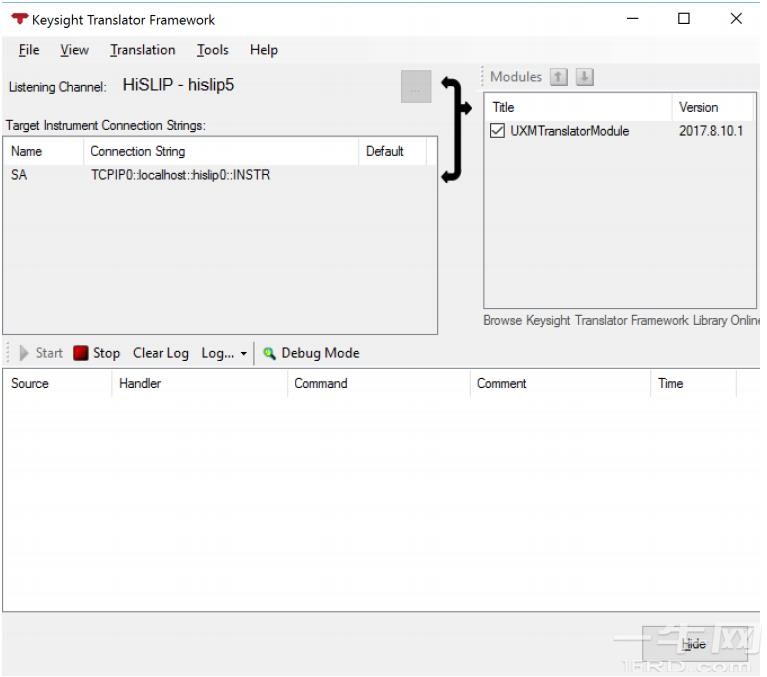Open the Help menu
Viewport: 767px width, 677px height.
point(264,50)
